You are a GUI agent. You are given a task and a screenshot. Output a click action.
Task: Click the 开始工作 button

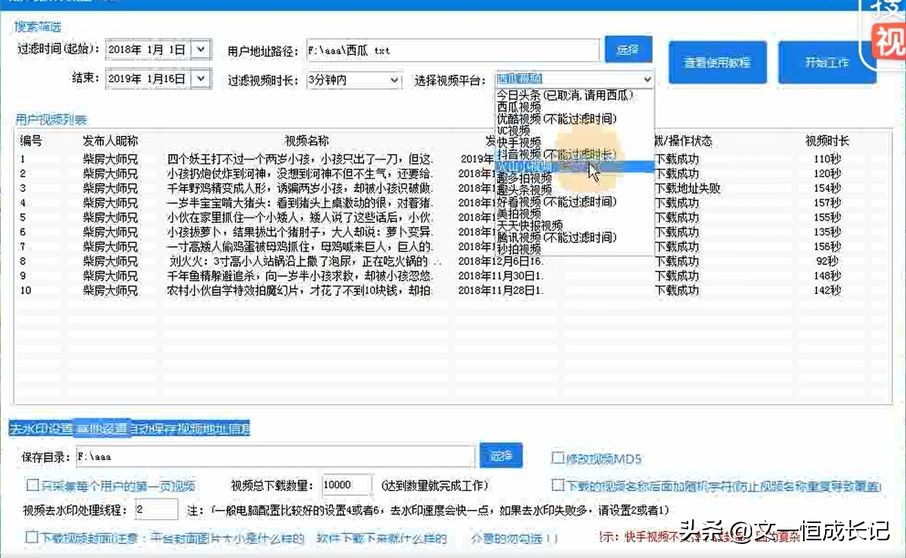click(827, 62)
